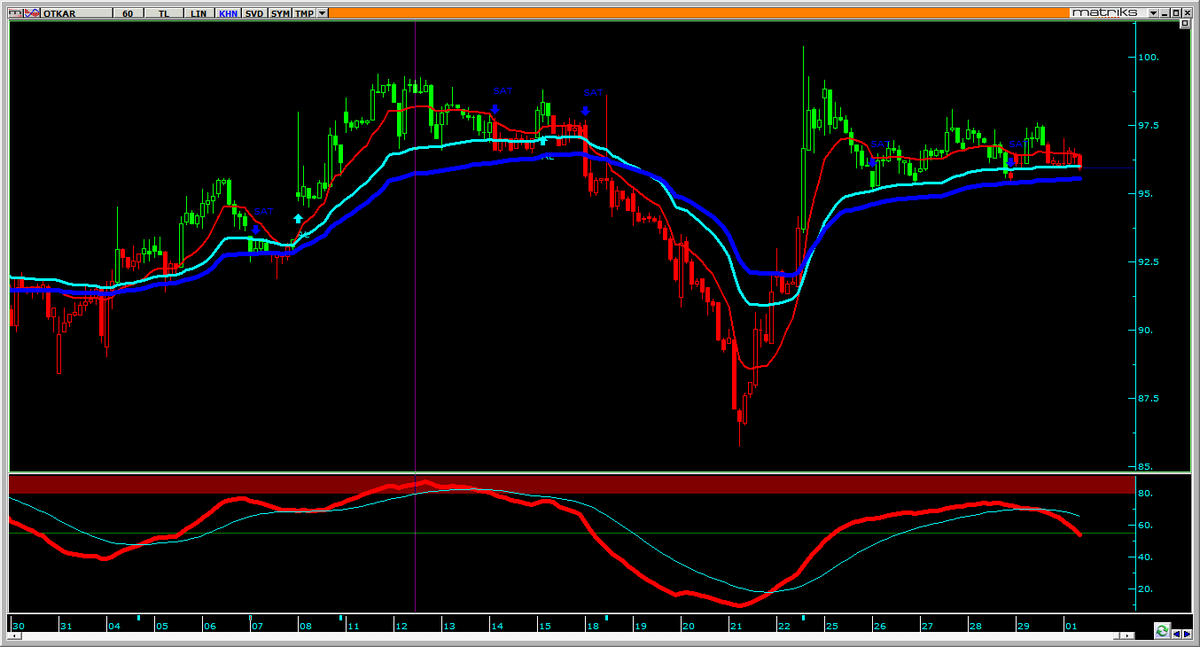Click the SAT sell signal near date 14
Viewport: 1200px width, 647px height.
click(502, 91)
